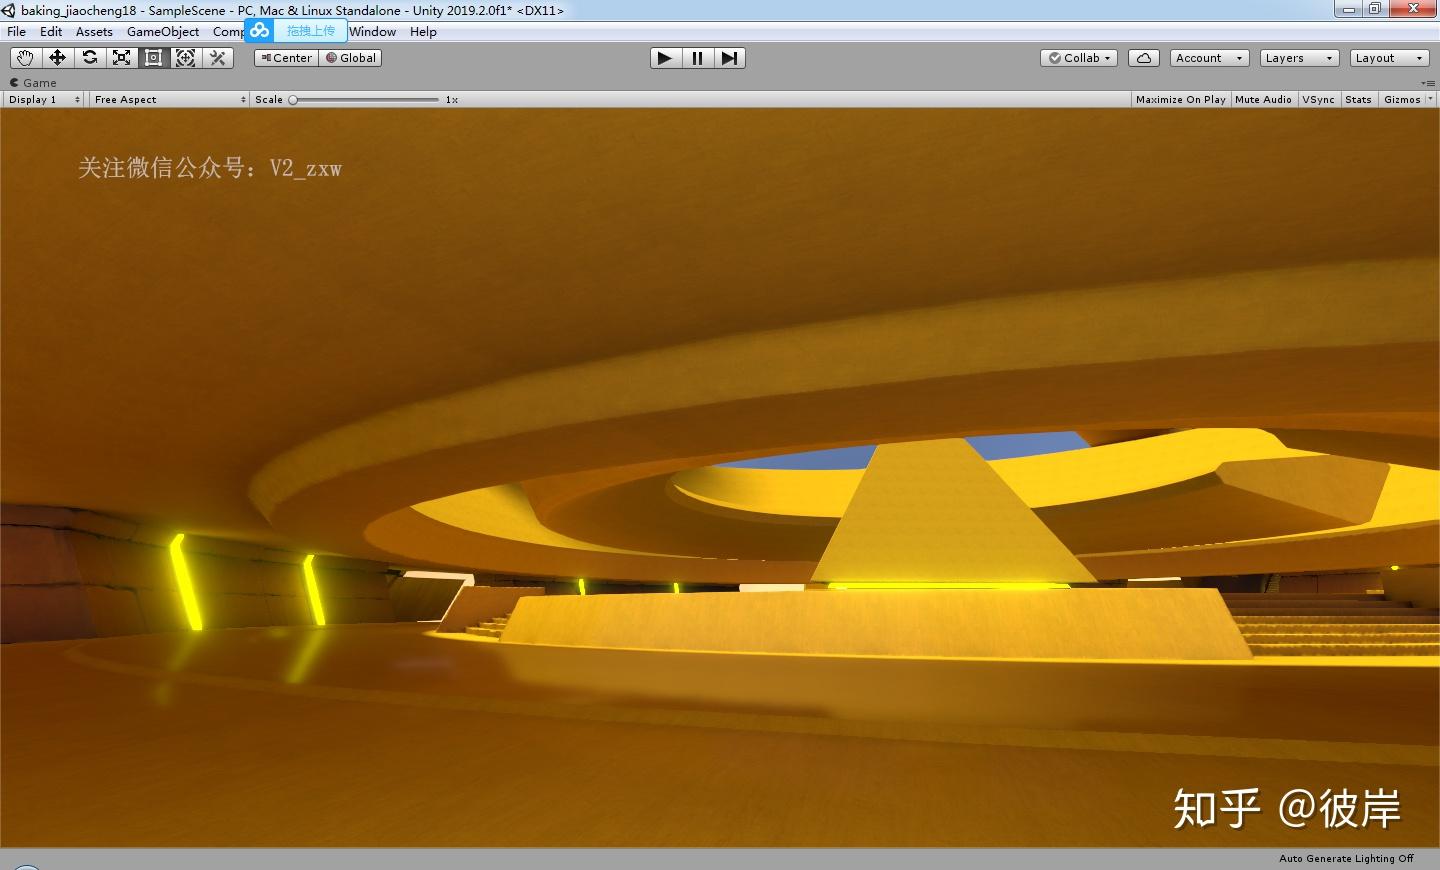This screenshot has height=870, width=1440.
Task: Open the Edit menu
Action: click(51, 32)
